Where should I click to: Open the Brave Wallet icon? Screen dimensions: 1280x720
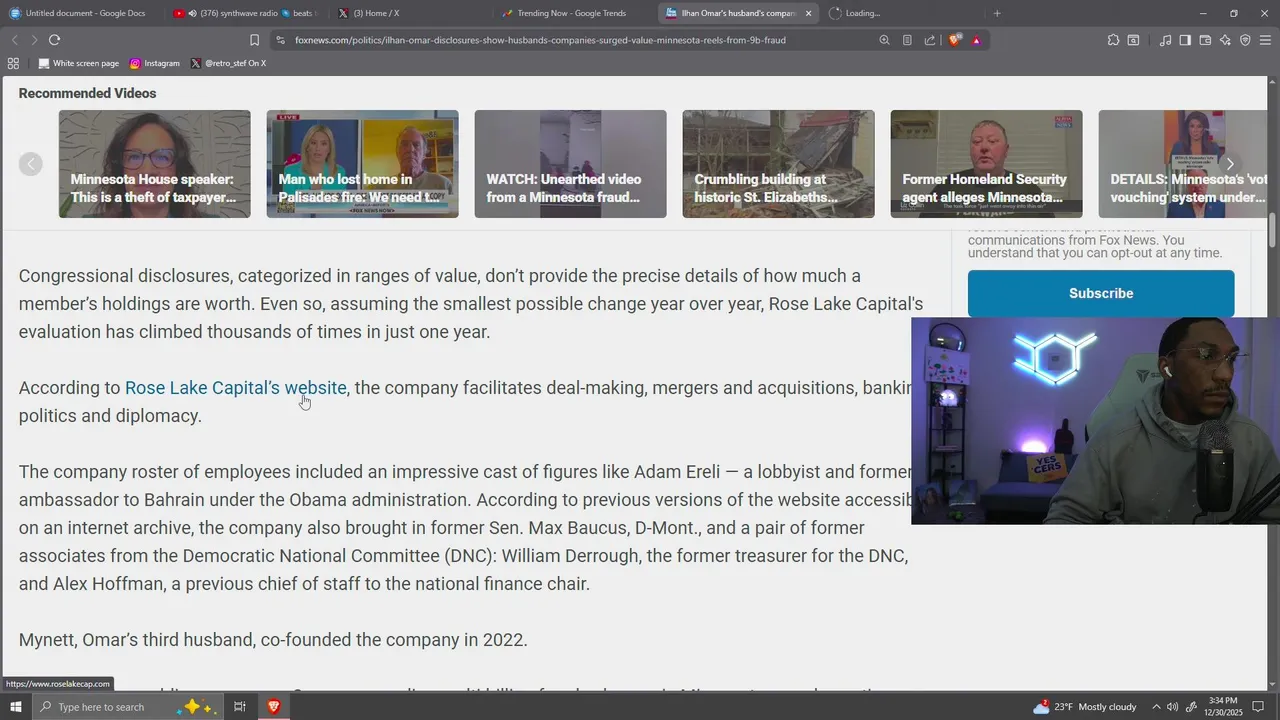tap(1205, 40)
